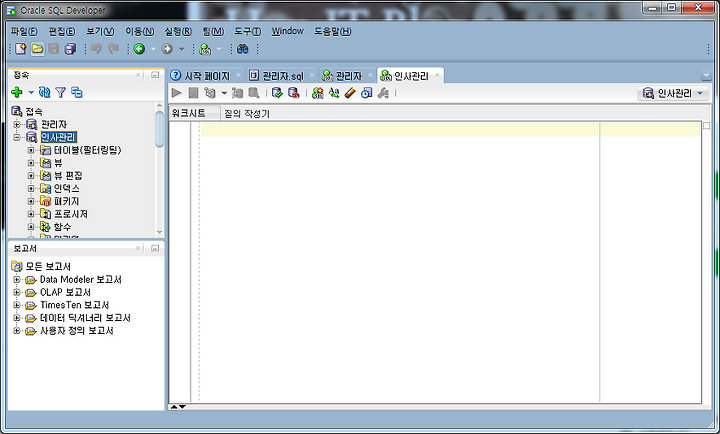Open the 보기(V) menu
Viewport: 720px width, 434px height.
[x=100, y=31]
